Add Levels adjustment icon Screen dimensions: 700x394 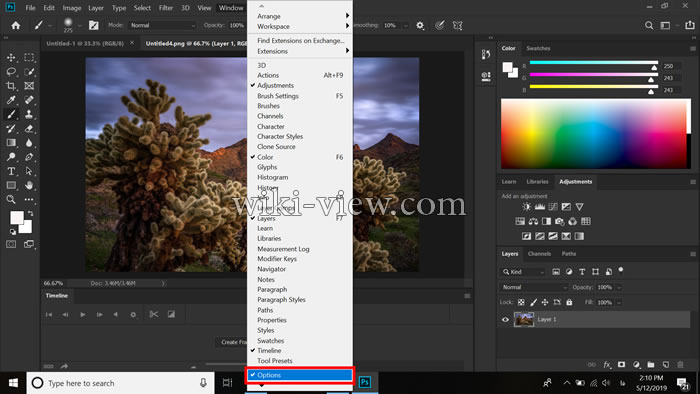click(540, 207)
